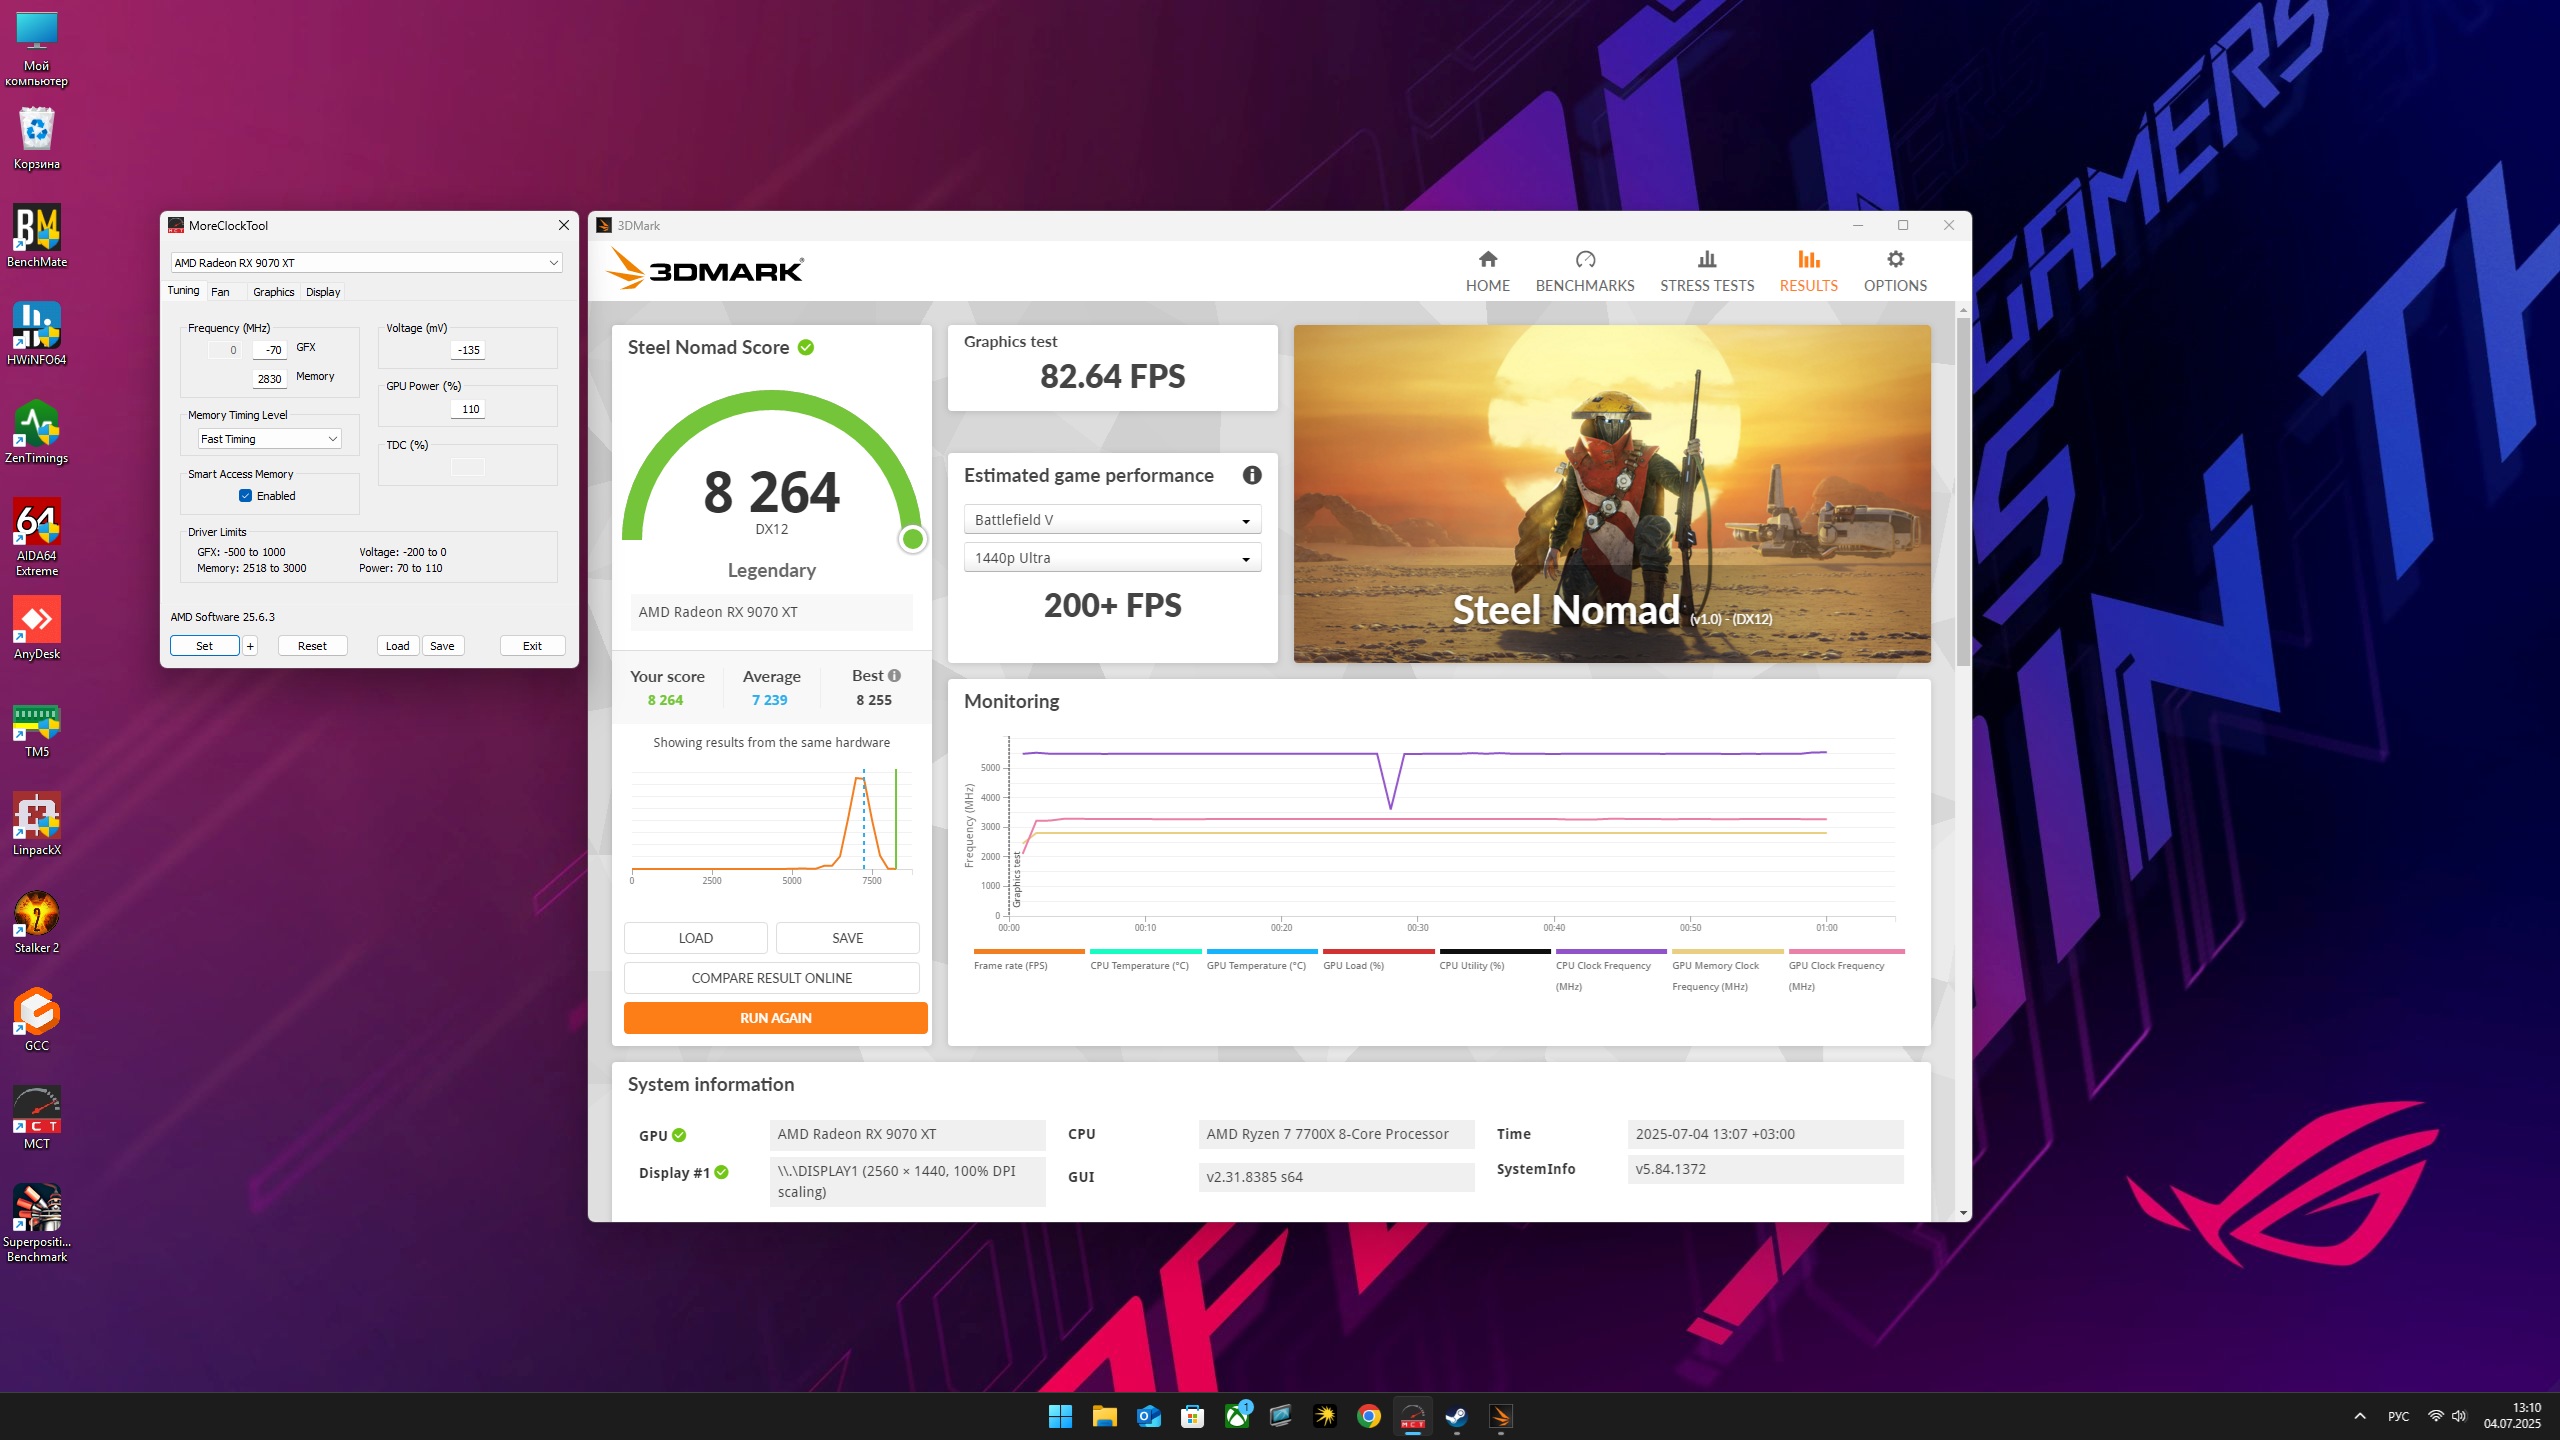Open the 3DMark Home icon
Screen dimensions: 2560x1440
coord(1487,260)
